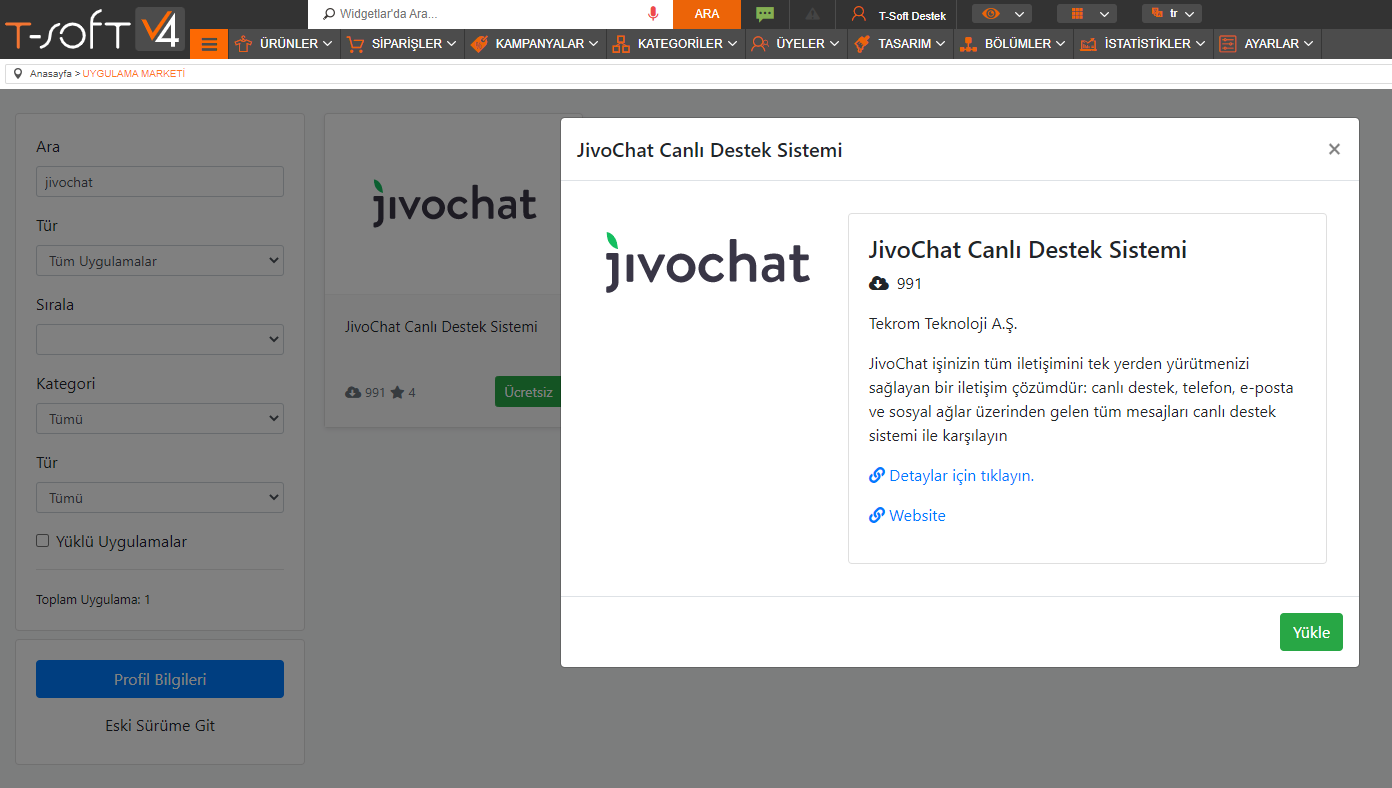The image size is (1392, 788).
Task: Click the UYGULAMA MARKETİ breadcrumb
Action: click(x=134, y=74)
